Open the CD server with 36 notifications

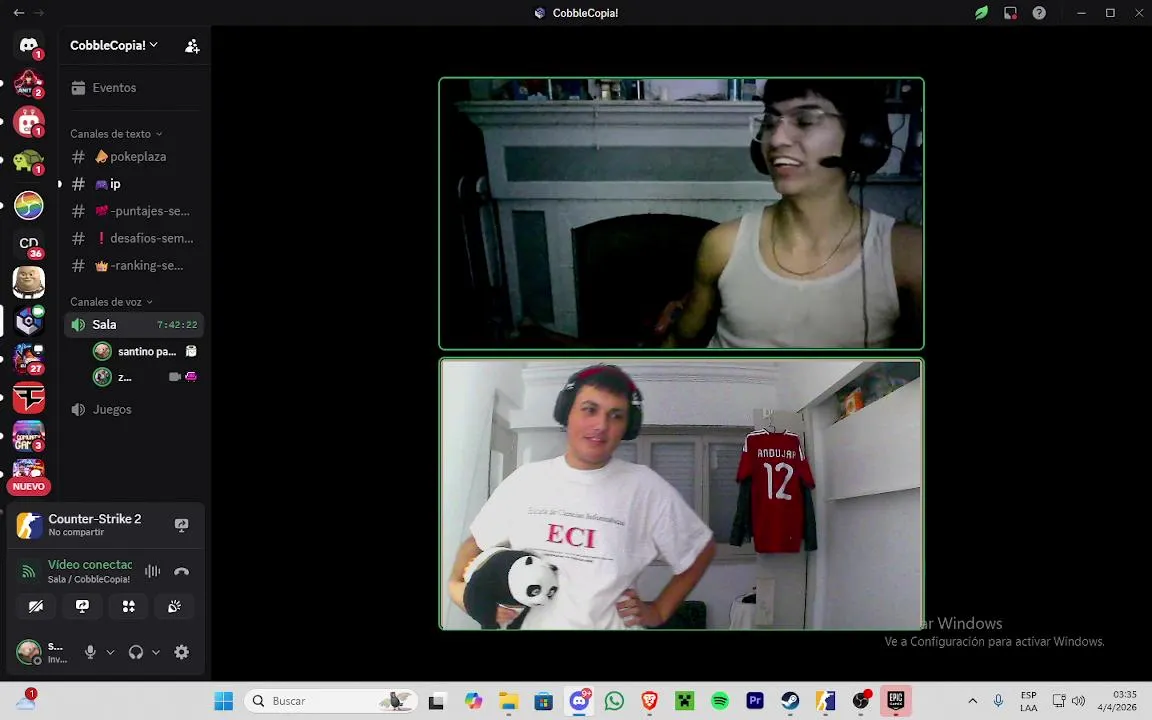tap(29, 244)
